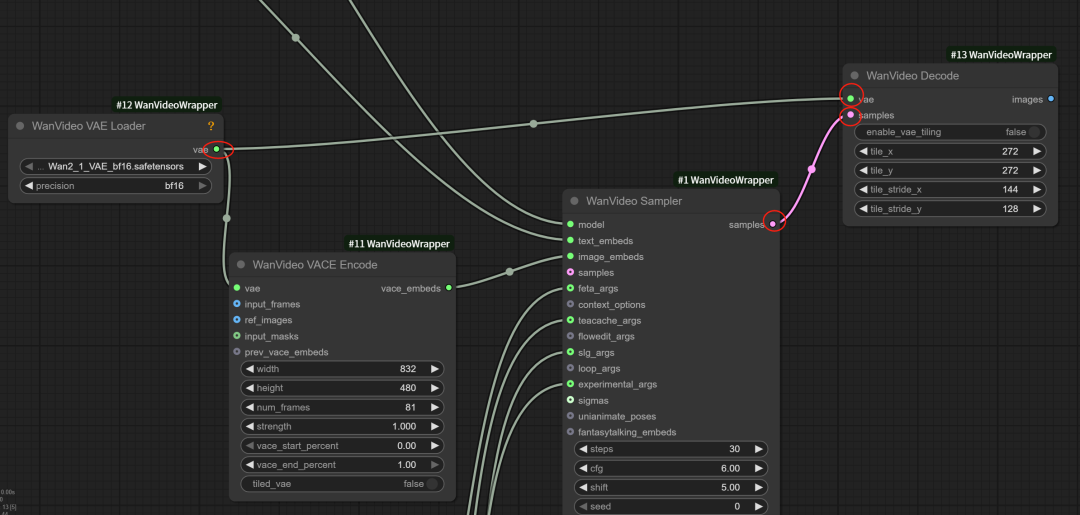1080x515 pixels.
Task: Click the strength 1.000 slider field
Action: pyautogui.click(x=343, y=426)
